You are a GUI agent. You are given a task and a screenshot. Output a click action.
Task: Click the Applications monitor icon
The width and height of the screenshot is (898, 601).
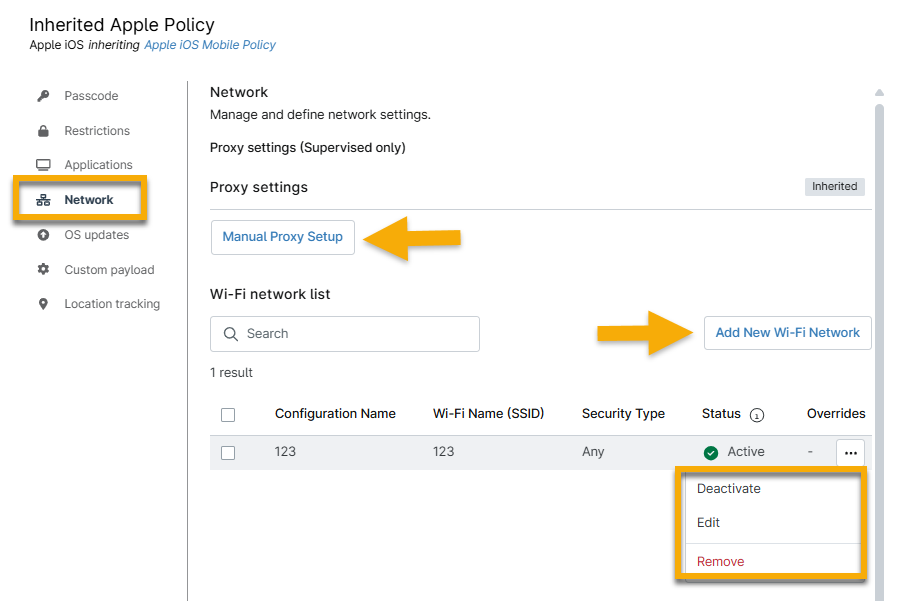coord(43,165)
